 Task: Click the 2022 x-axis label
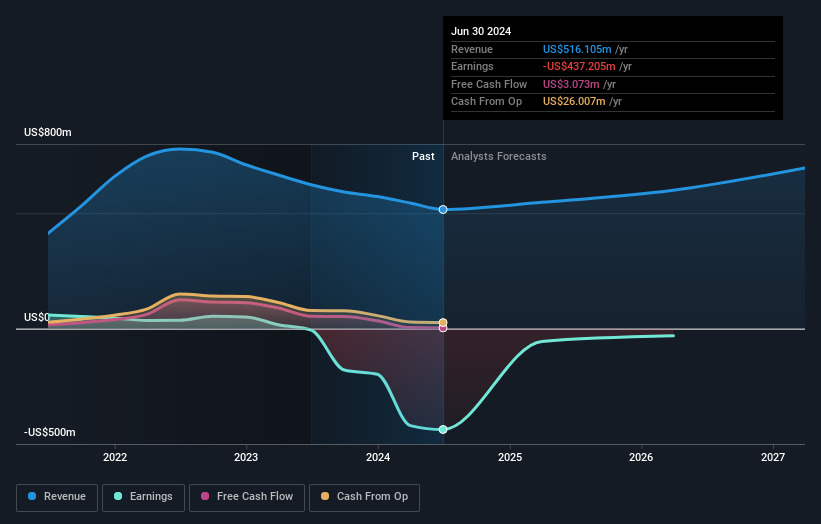tap(115, 457)
